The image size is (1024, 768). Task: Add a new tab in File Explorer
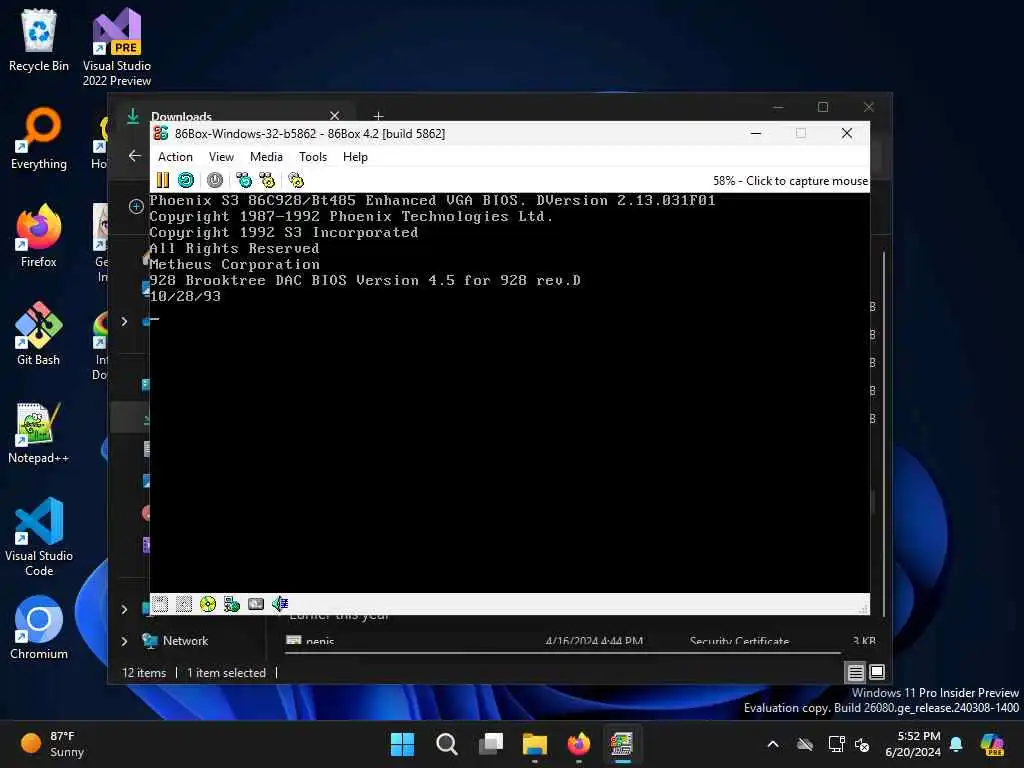(378, 116)
